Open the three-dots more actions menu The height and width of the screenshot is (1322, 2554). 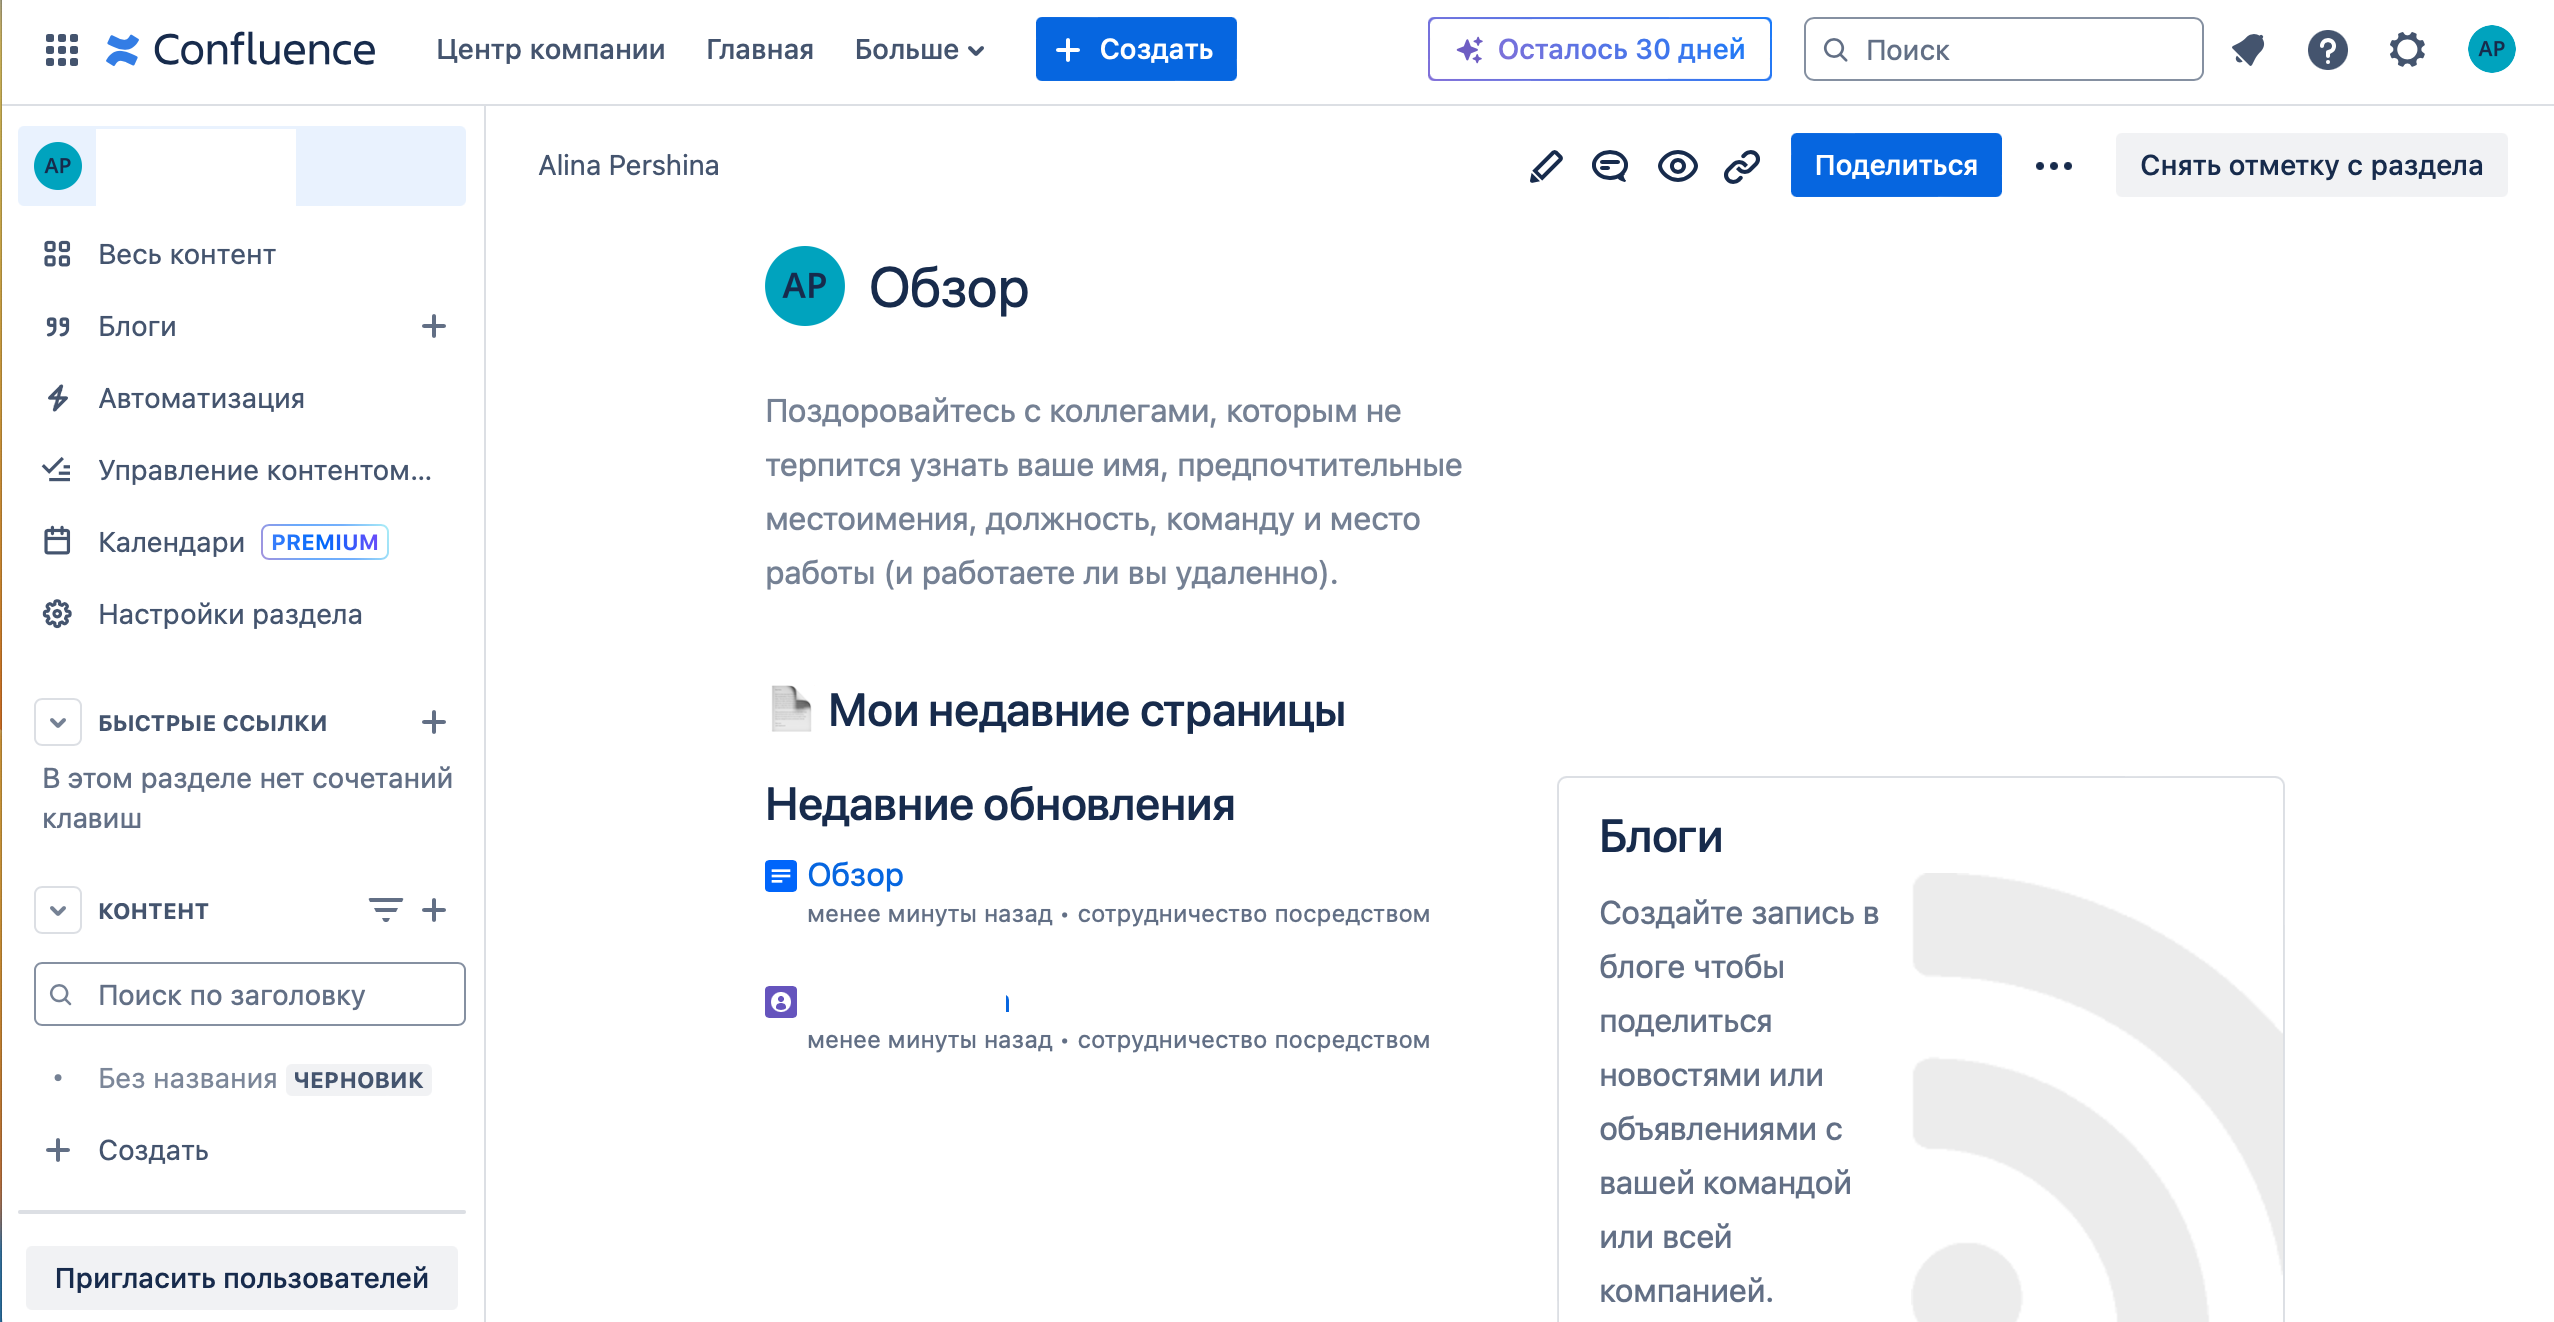(x=2054, y=165)
